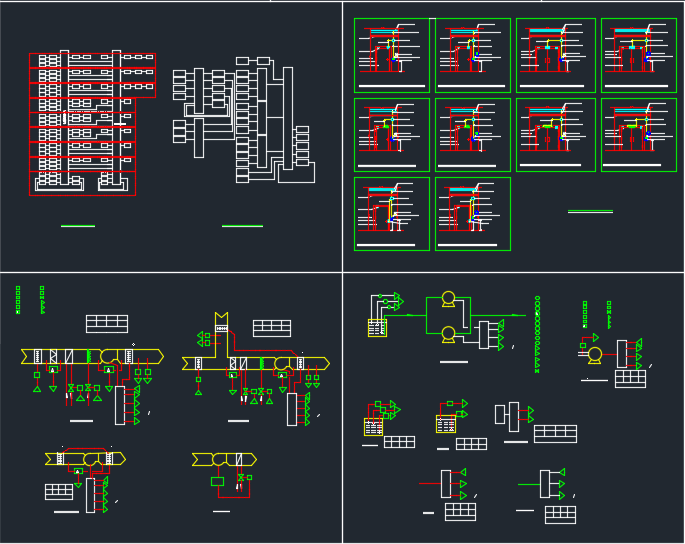The width and height of the screenshot is (685, 544).
Task: Click the yellow panel box feeding the twin-pump loop
Action: (x=377, y=328)
